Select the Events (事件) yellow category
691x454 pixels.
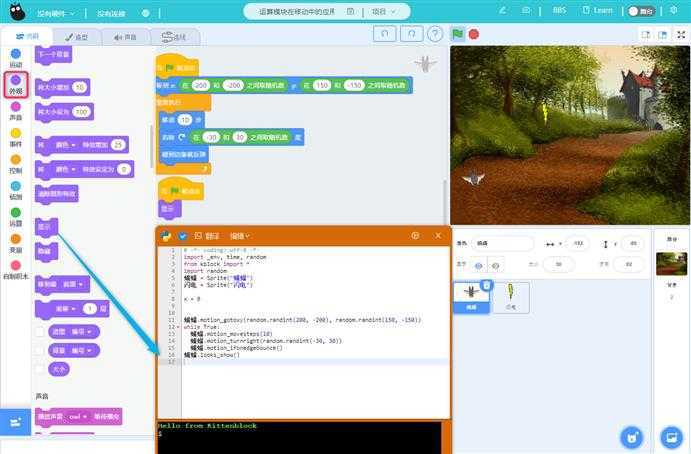click(x=16, y=133)
